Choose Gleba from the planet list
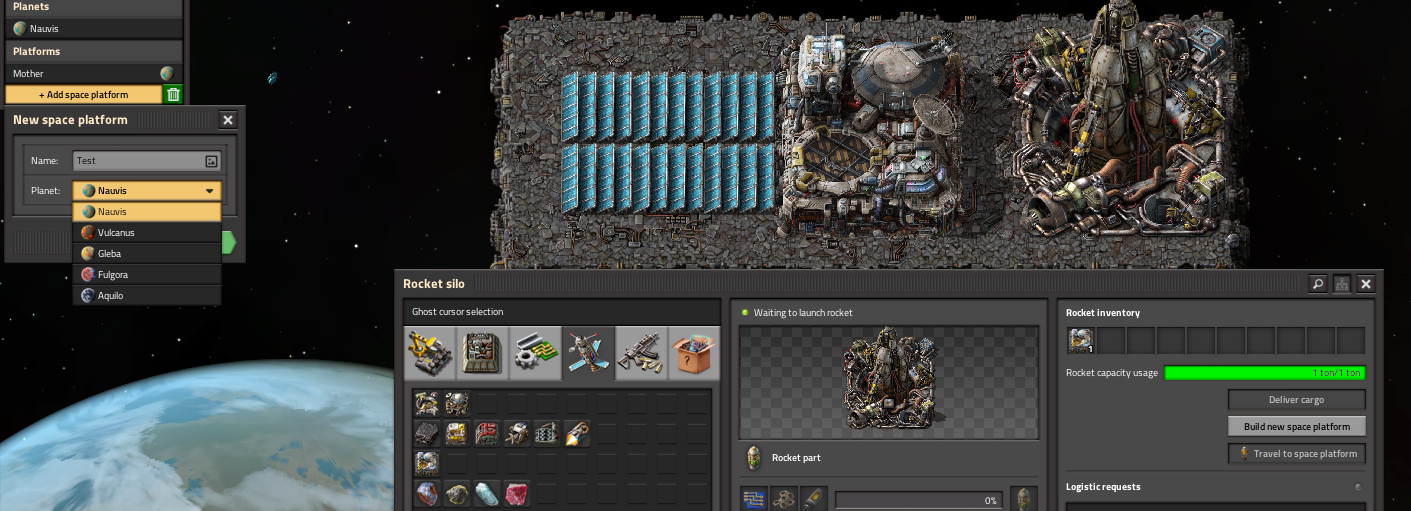 pyautogui.click(x=147, y=254)
